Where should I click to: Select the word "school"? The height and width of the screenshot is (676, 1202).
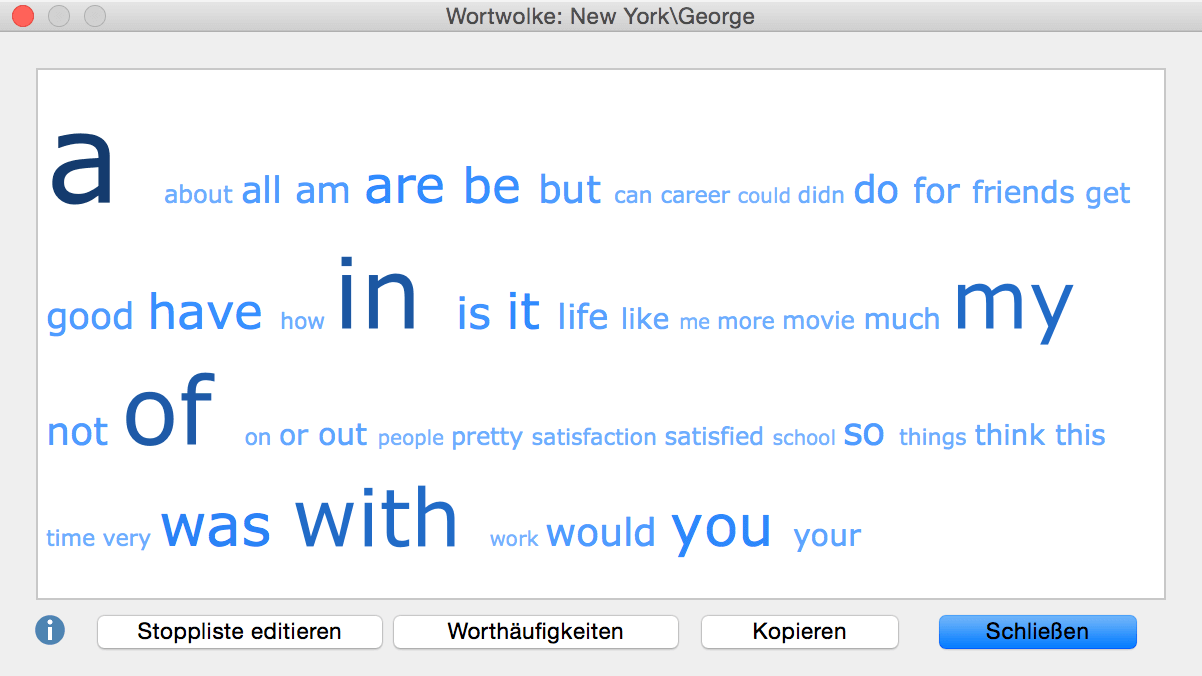[x=804, y=438]
